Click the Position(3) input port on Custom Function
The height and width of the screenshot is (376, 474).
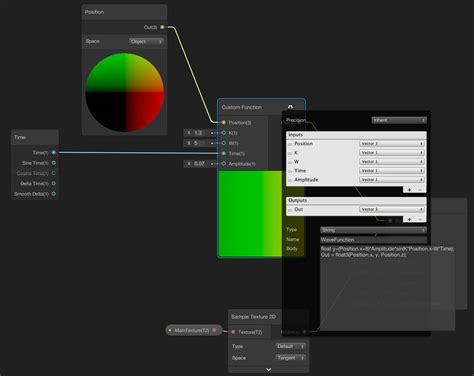(224, 122)
